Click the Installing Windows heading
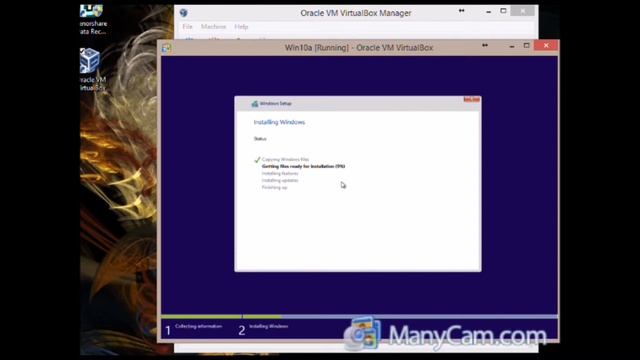This screenshot has width=640, height=360. [x=279, y=122]
